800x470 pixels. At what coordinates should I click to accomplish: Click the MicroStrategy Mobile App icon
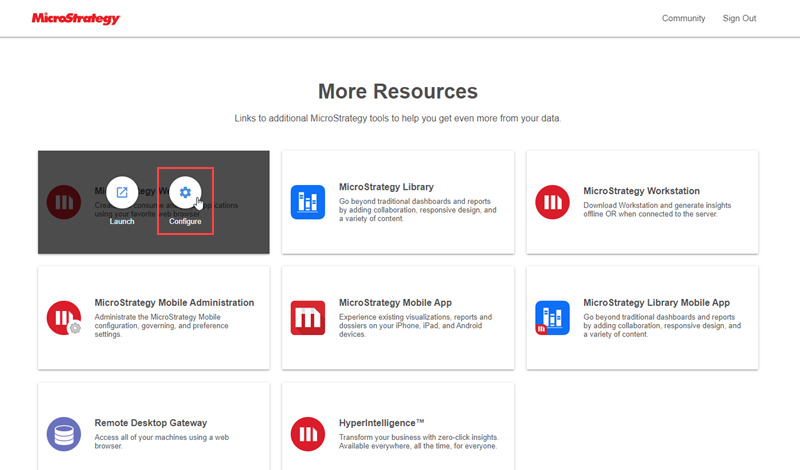308,318
